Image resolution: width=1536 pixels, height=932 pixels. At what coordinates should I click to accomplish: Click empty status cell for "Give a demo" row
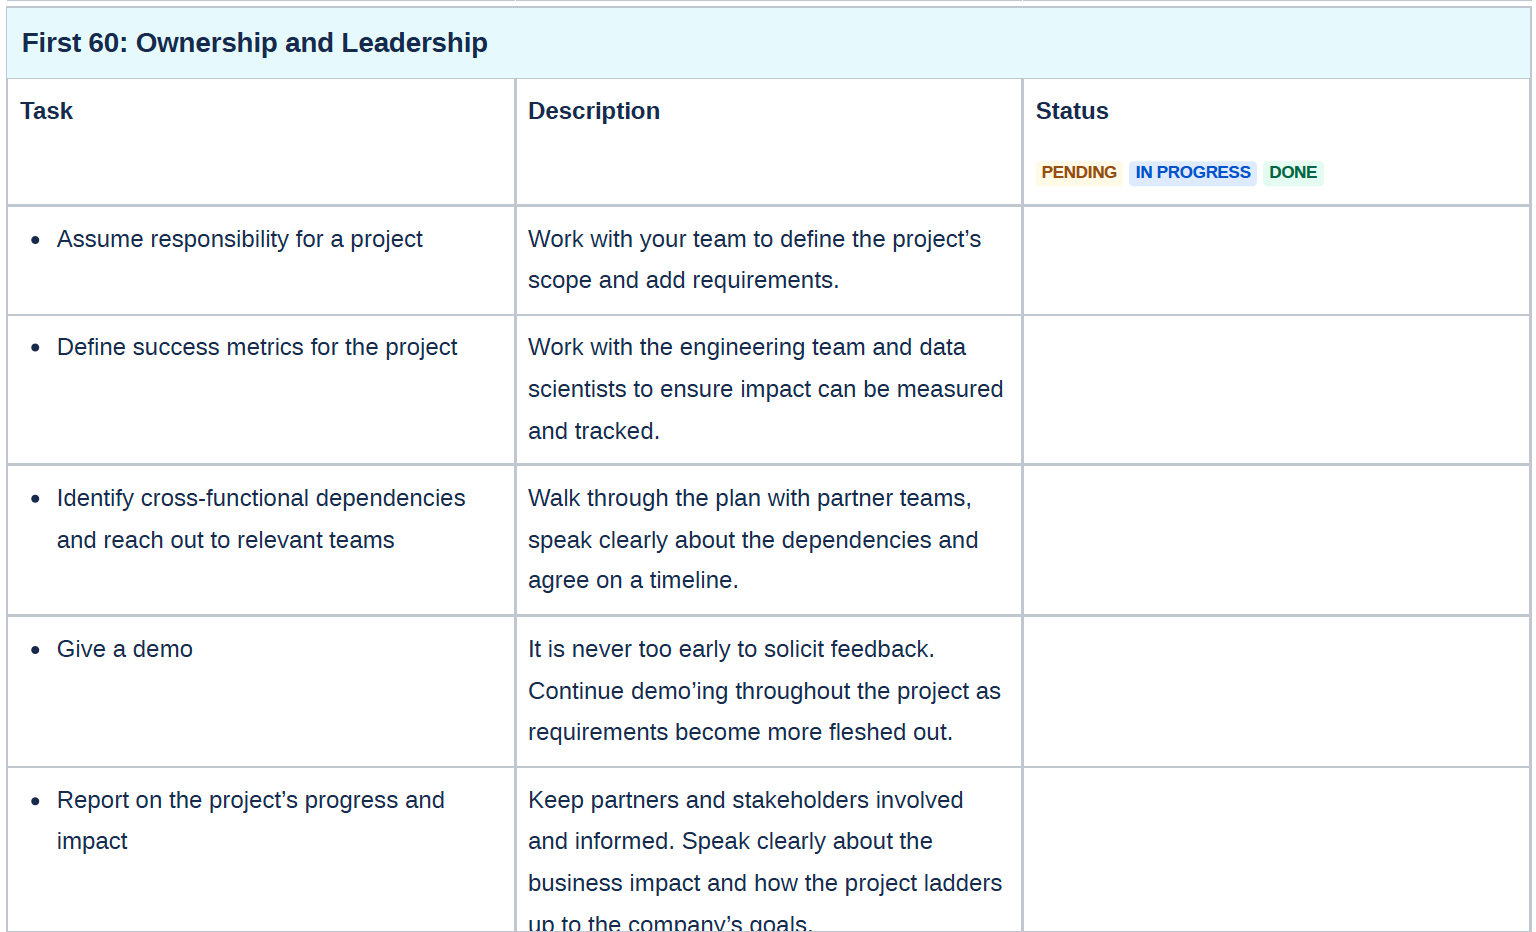(x=1275, y=691)
